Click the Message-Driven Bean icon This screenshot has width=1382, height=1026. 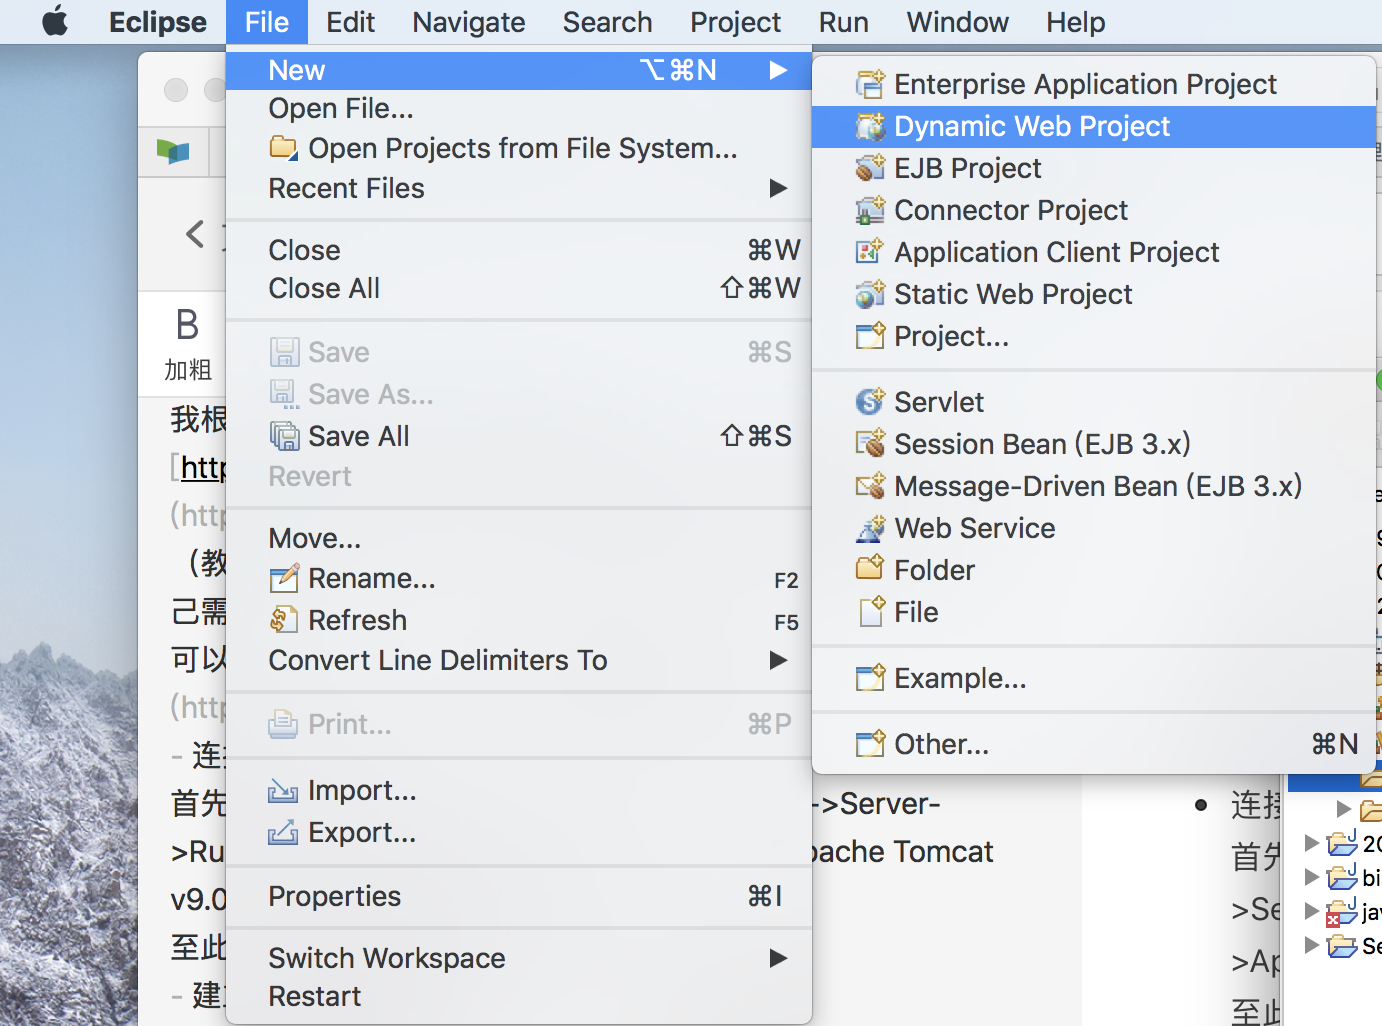click(x=870, y=486)
